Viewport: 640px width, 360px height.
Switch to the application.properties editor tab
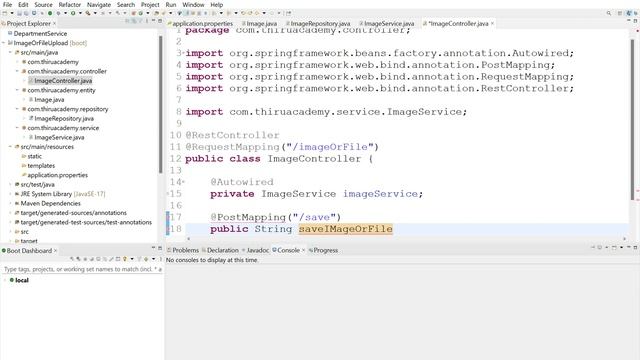200,24
